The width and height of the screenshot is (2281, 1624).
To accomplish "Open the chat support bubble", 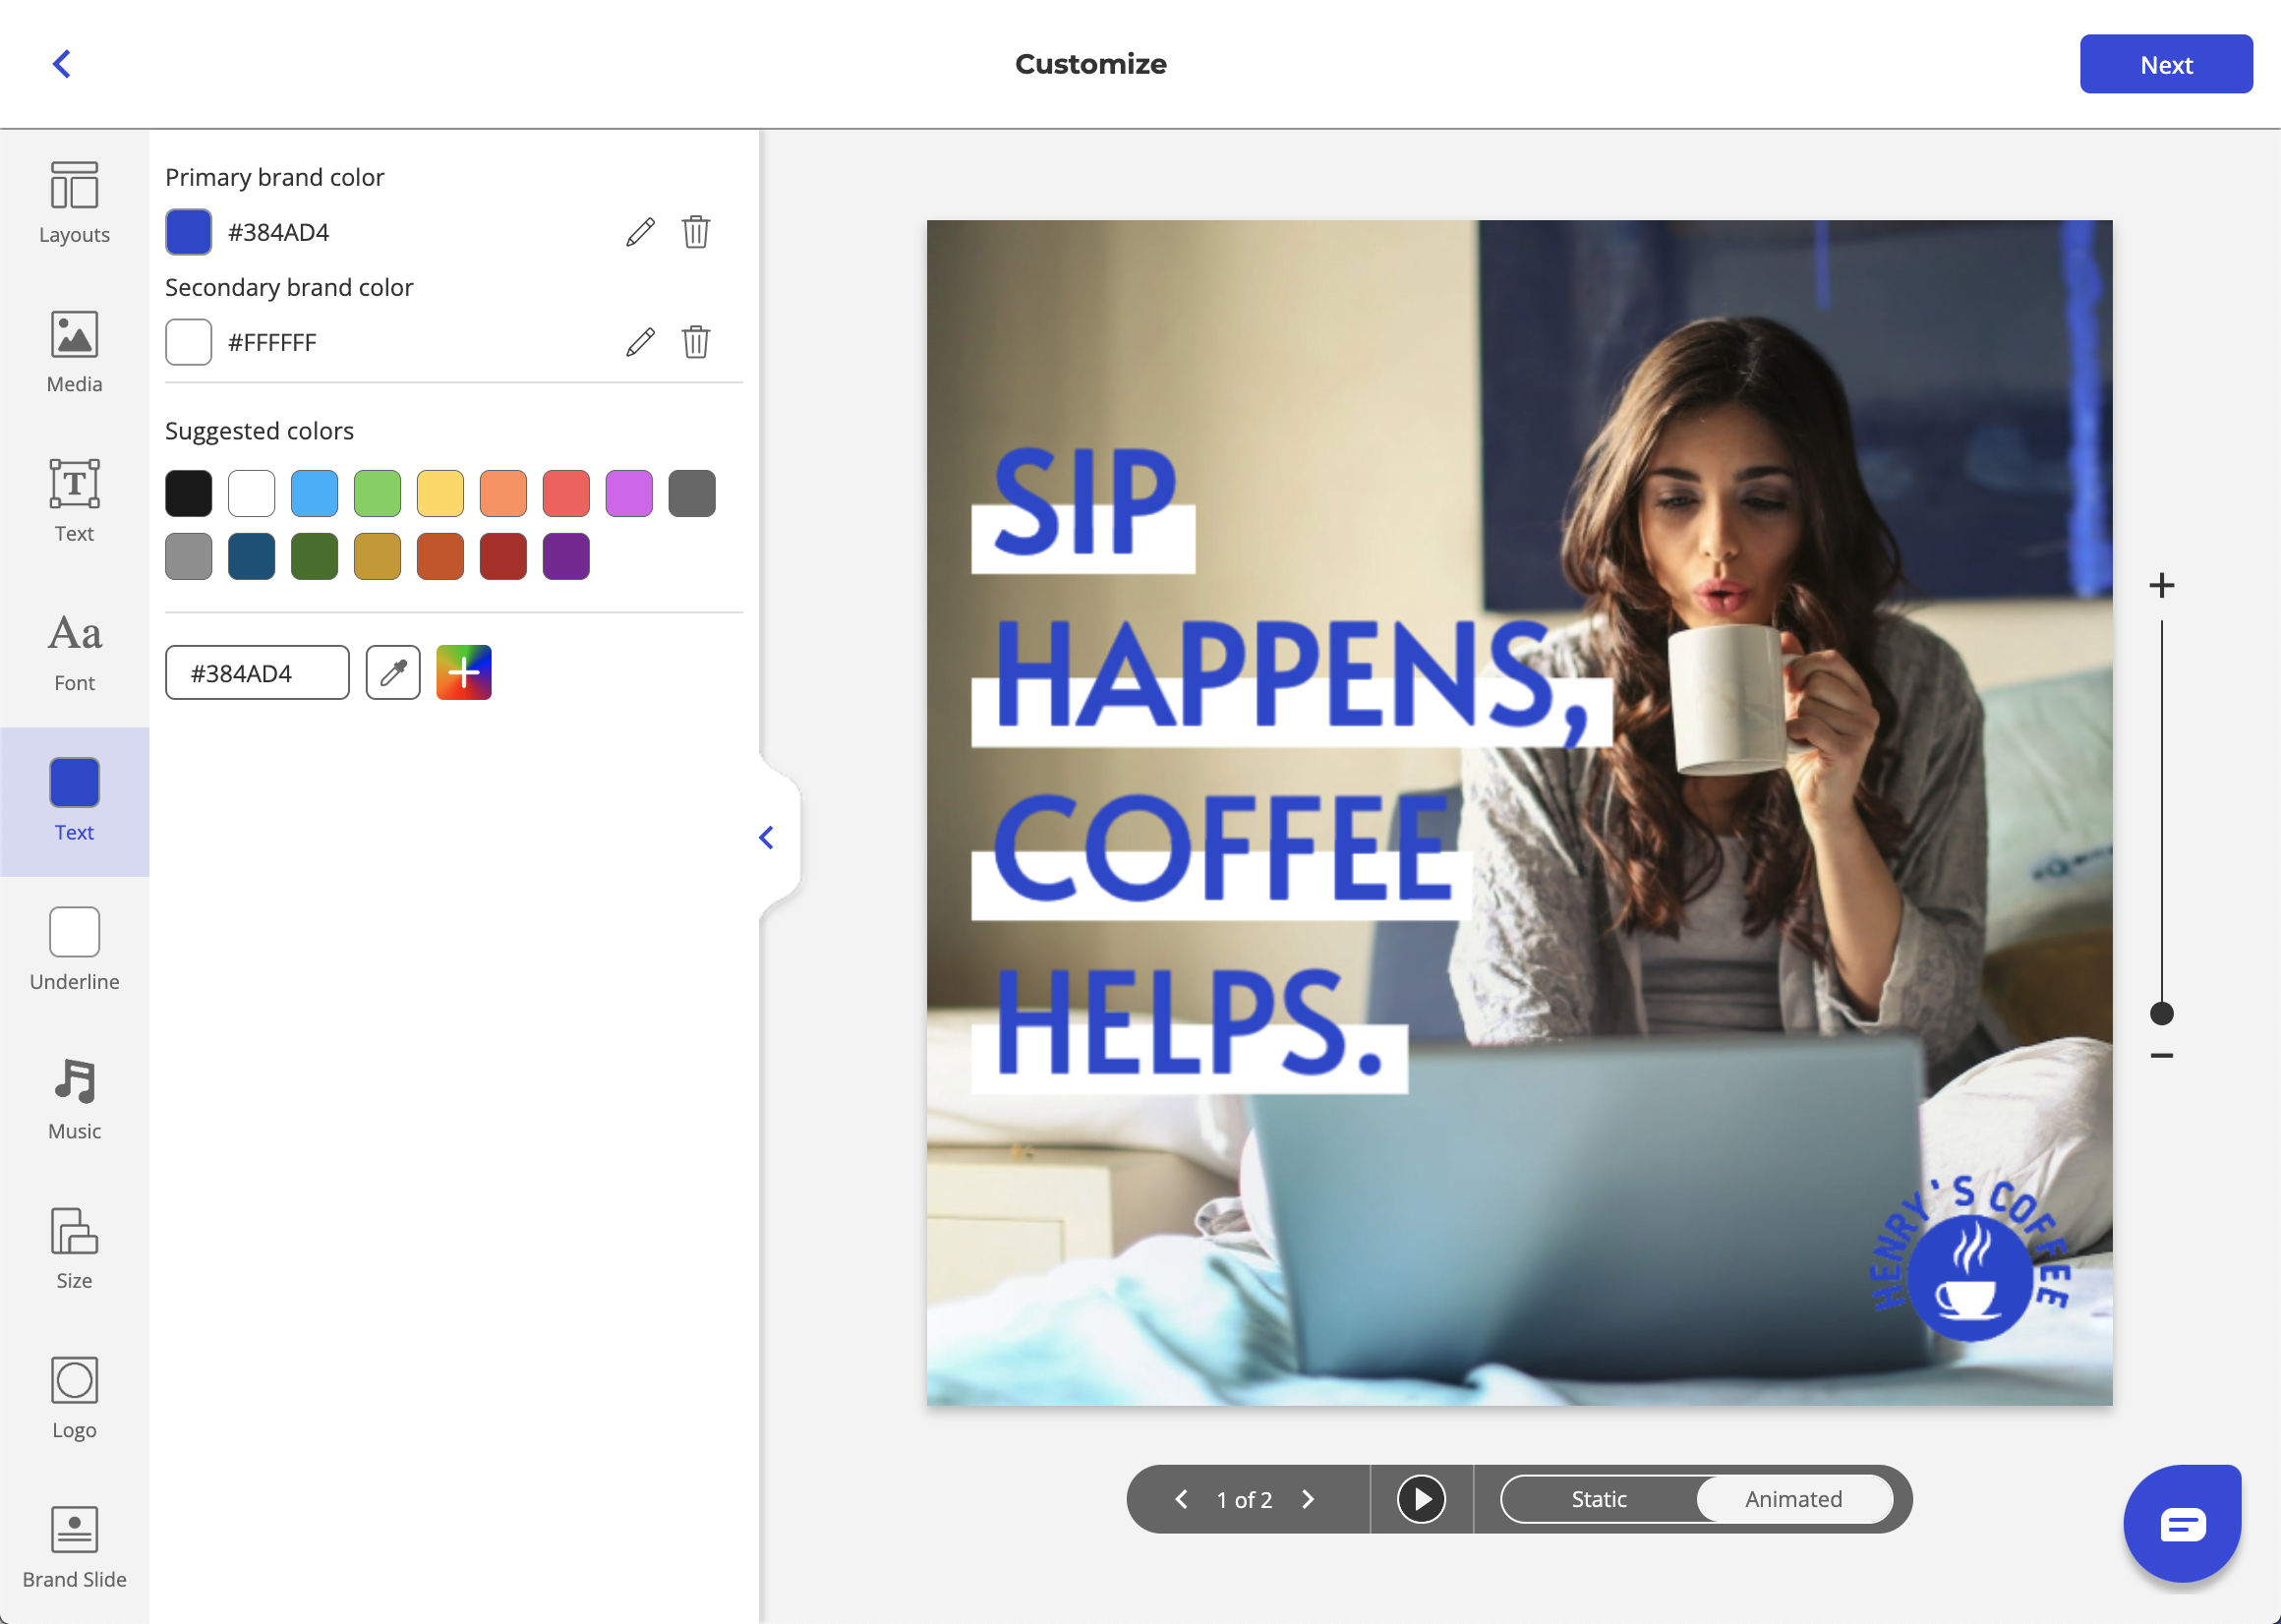I will [2181, 1523].
